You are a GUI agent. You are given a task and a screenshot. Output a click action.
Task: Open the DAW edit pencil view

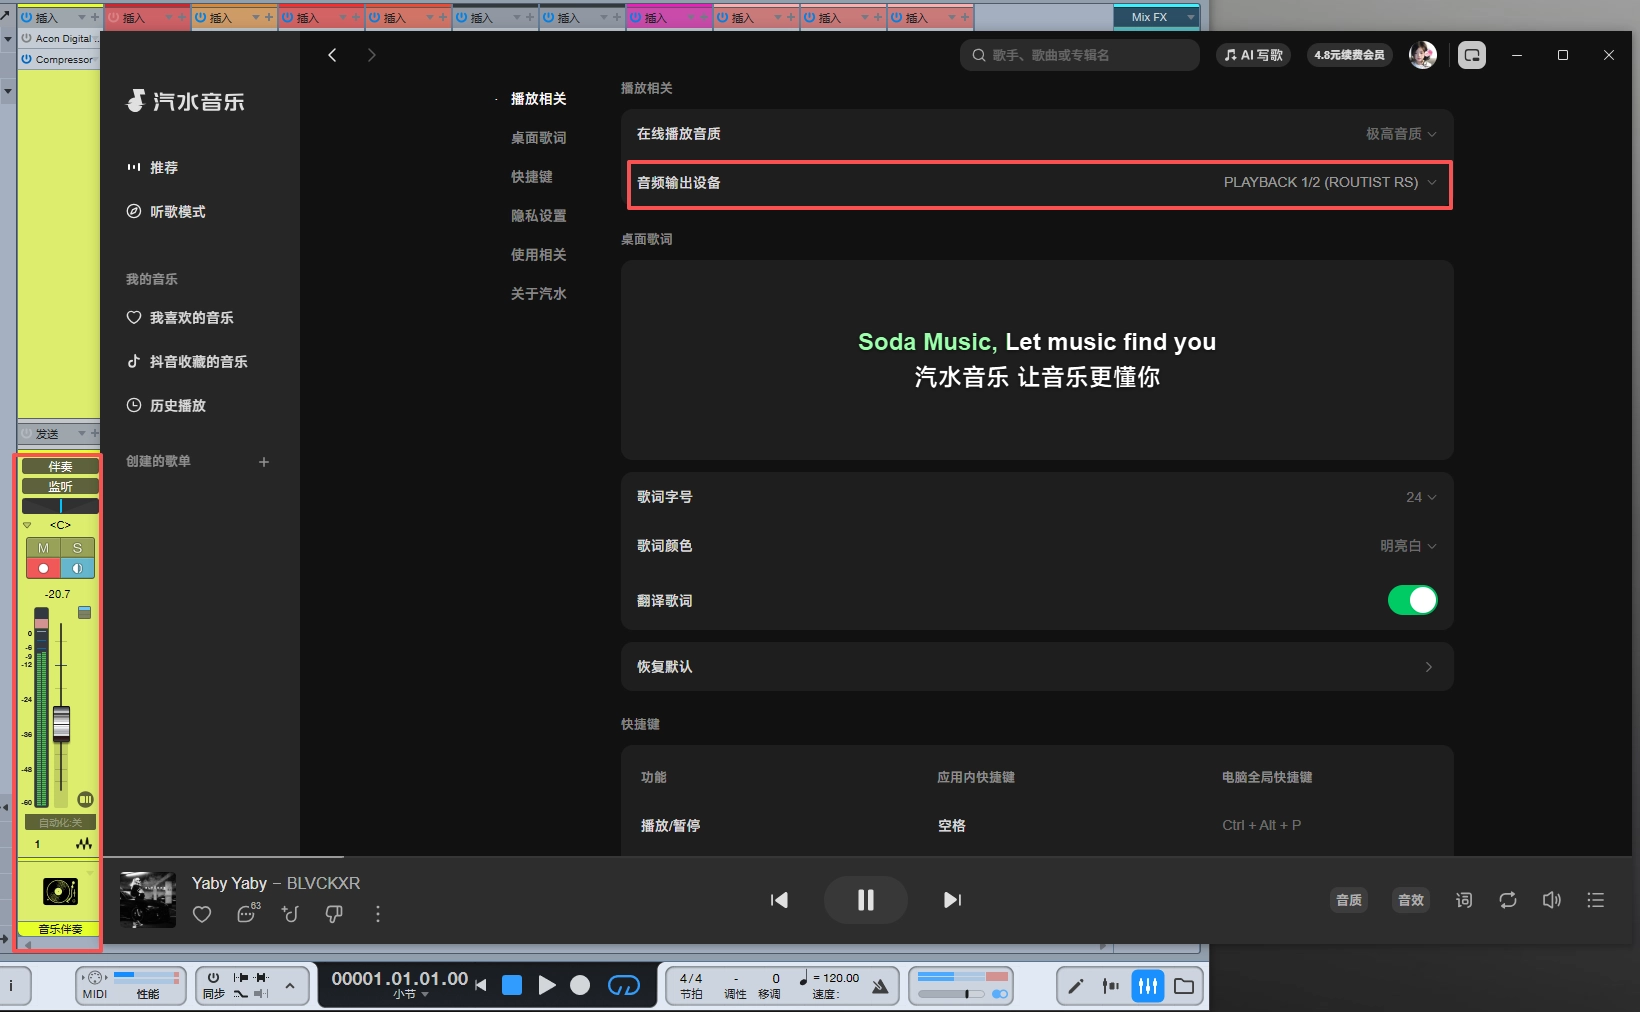[1076, 986]
